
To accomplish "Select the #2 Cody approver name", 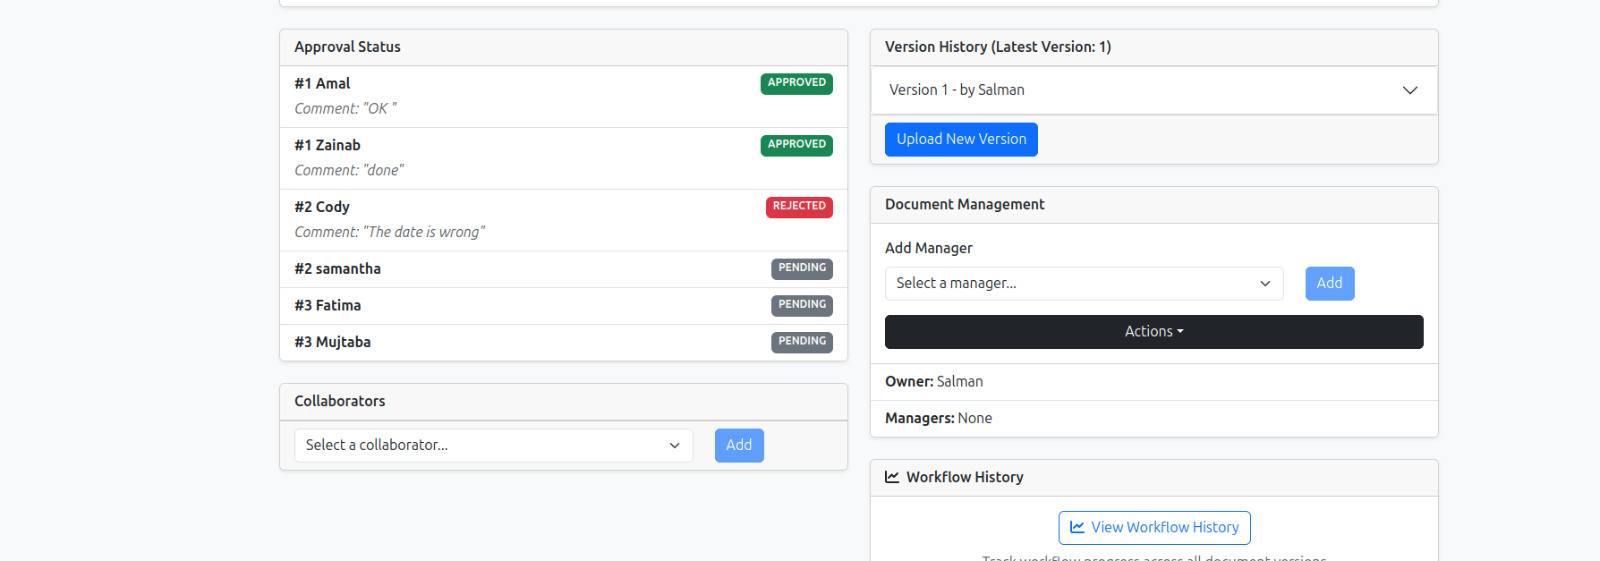I will click(x=322, y=208).
